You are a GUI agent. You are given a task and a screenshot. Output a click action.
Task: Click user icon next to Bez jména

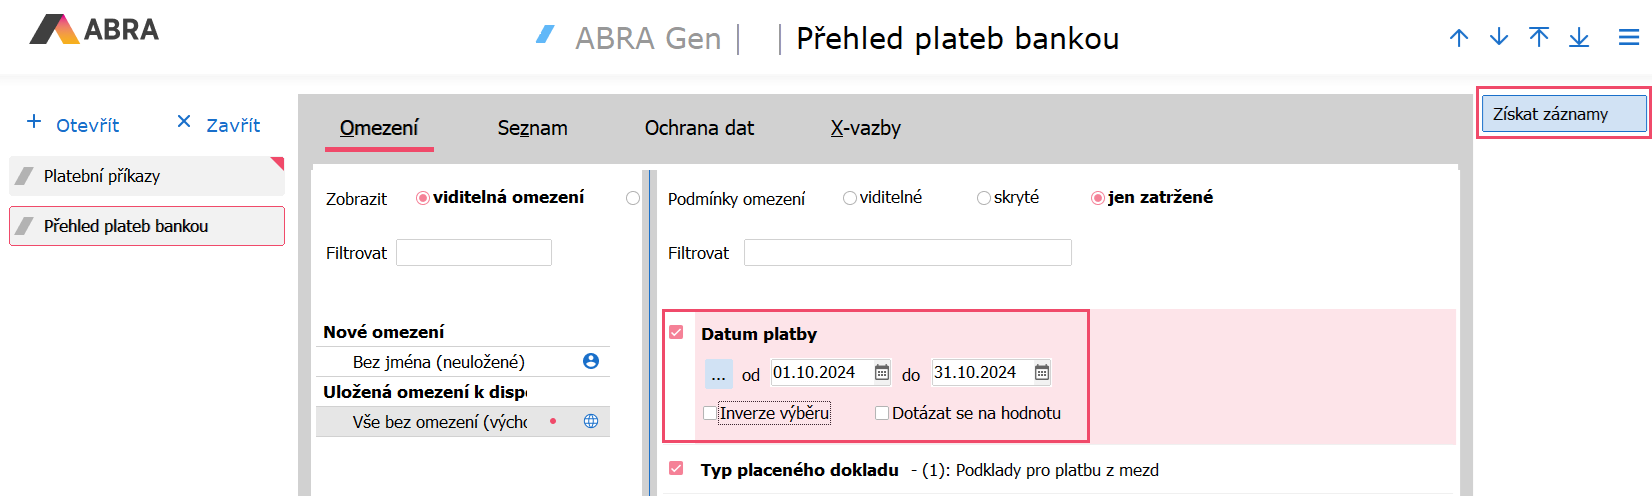click(591, 361)
